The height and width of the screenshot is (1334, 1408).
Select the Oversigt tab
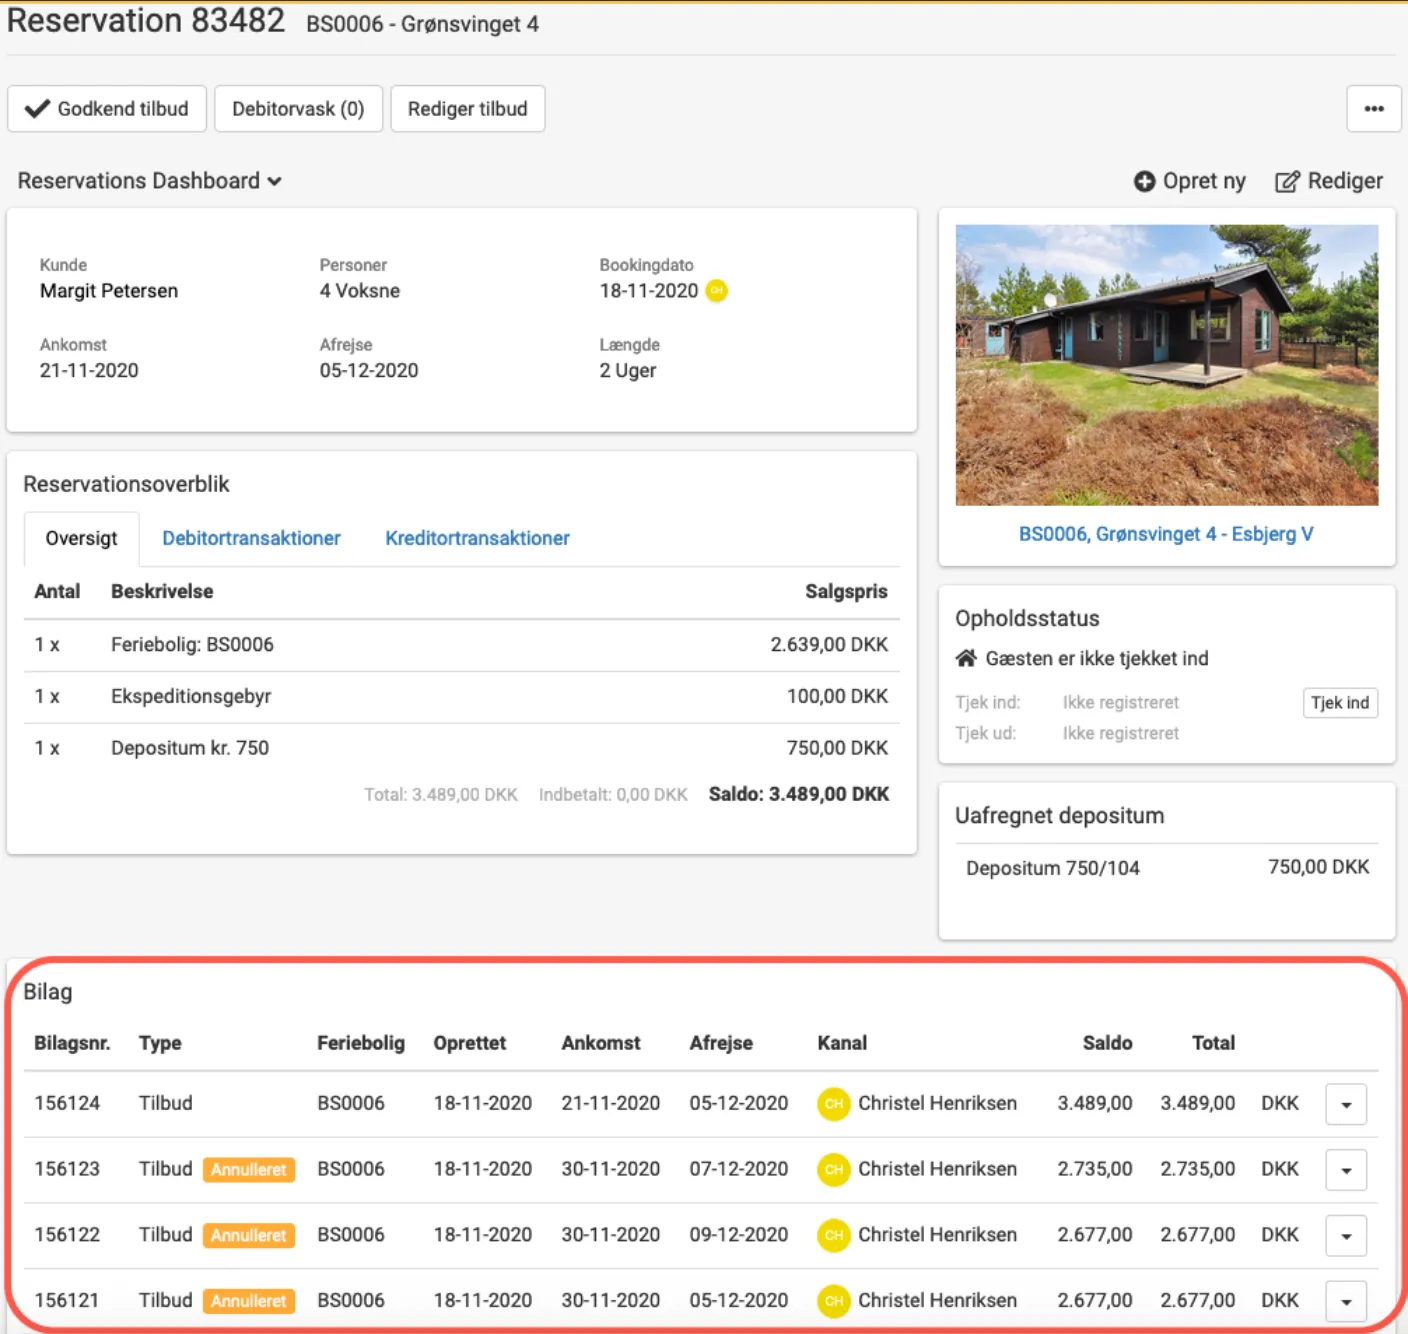pos(81,538)
